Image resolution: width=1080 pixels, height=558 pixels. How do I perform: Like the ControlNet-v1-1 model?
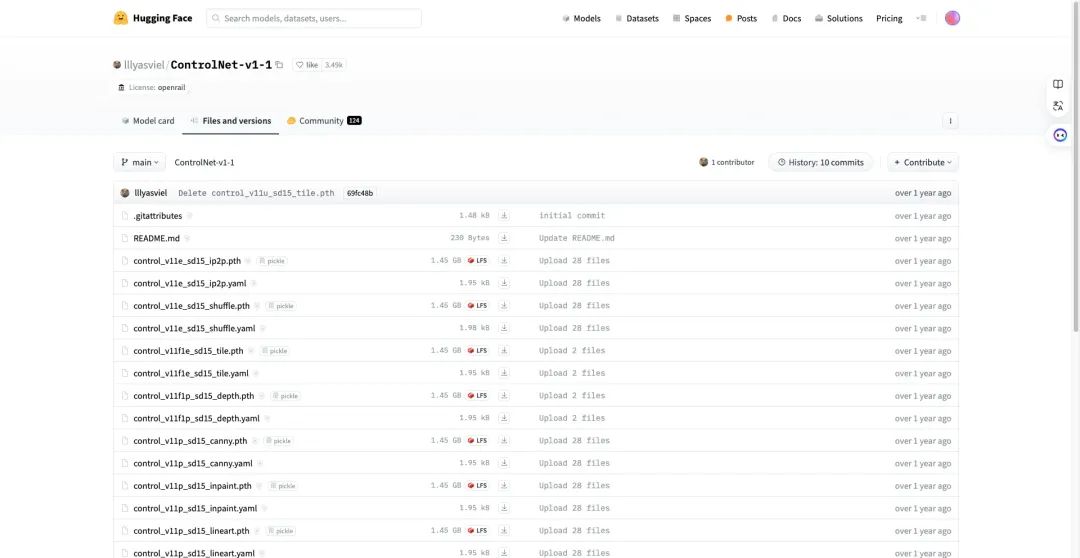[x=307, y=65]
